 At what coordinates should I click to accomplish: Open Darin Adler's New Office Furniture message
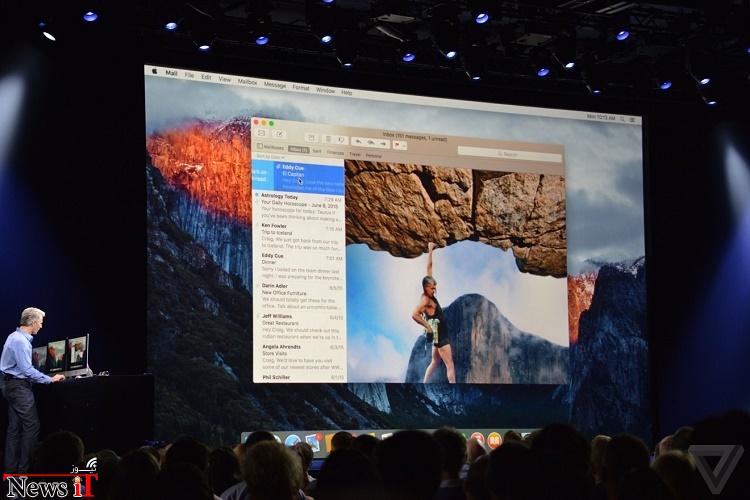[298, 297]
